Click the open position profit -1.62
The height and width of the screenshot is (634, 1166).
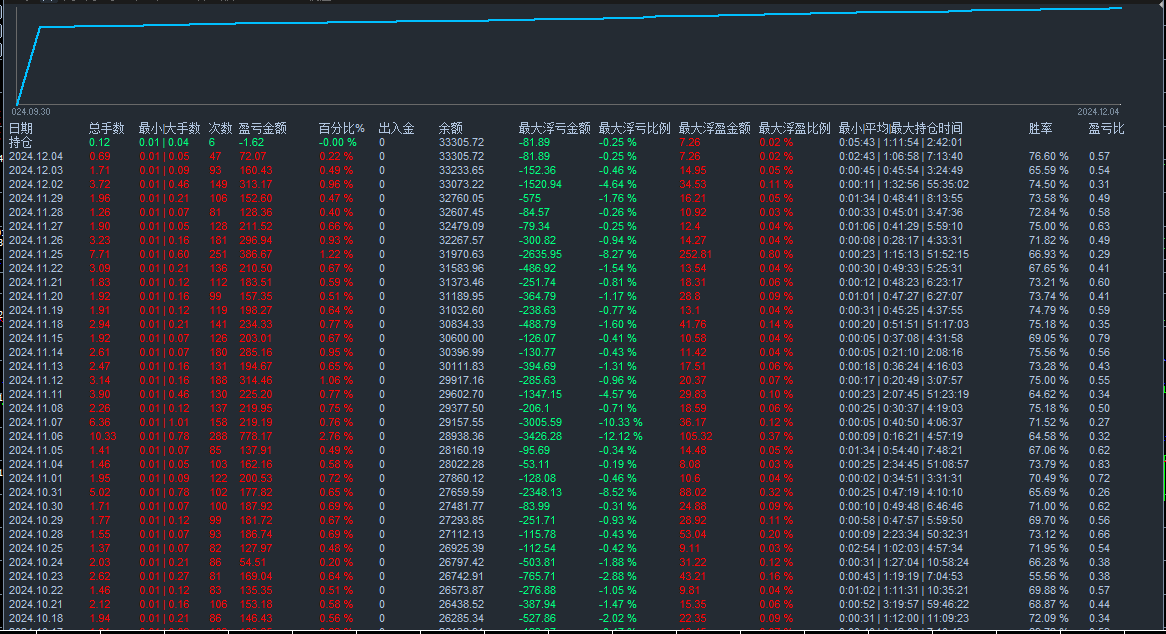point(251,143)
